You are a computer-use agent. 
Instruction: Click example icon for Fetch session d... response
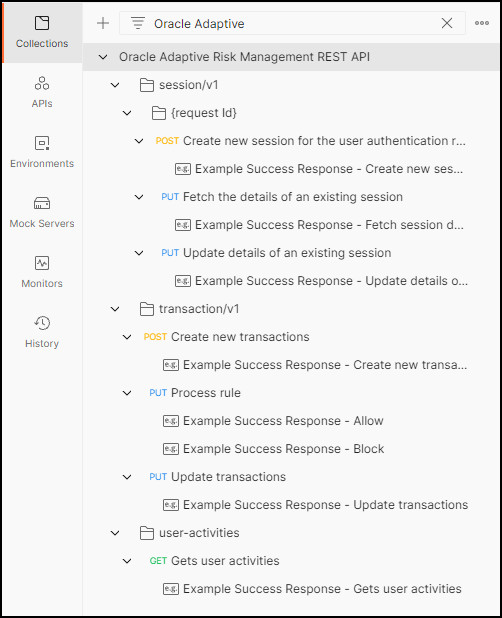click(x=183, y=225)
